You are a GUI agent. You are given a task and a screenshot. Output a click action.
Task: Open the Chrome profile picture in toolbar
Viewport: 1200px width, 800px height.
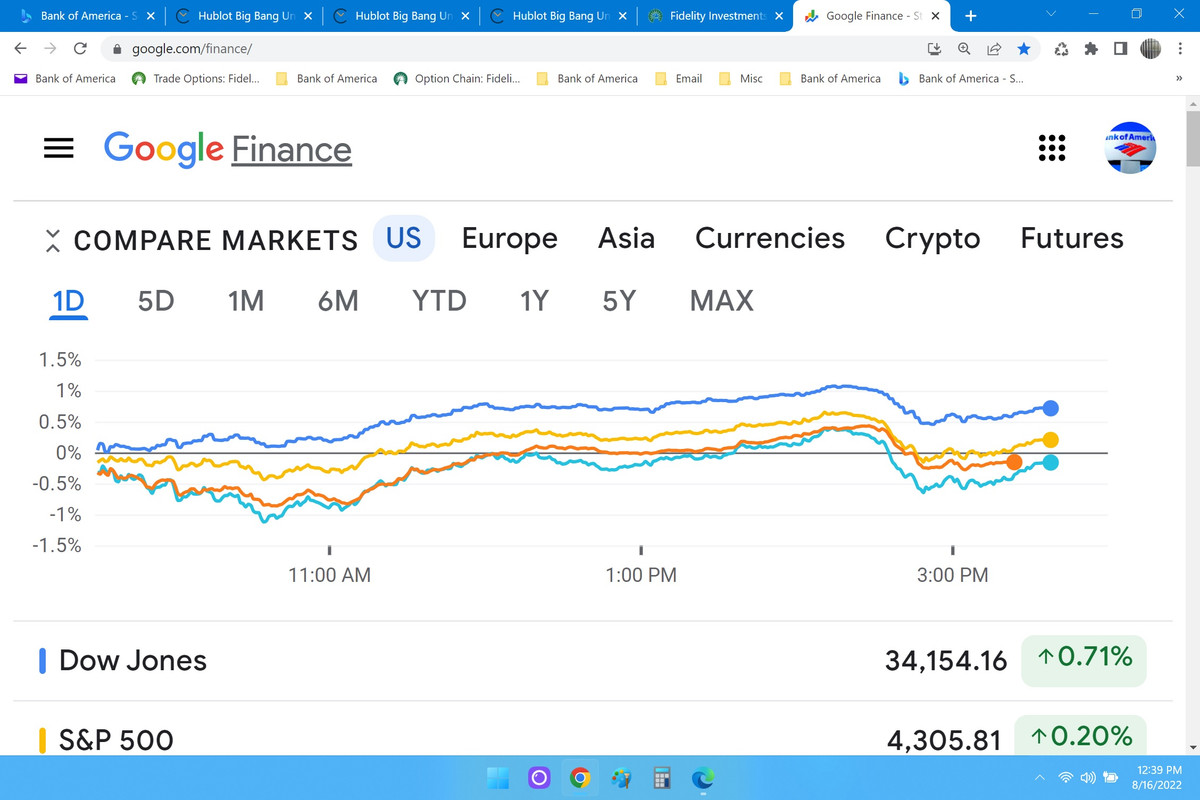tap(1150, 48)
